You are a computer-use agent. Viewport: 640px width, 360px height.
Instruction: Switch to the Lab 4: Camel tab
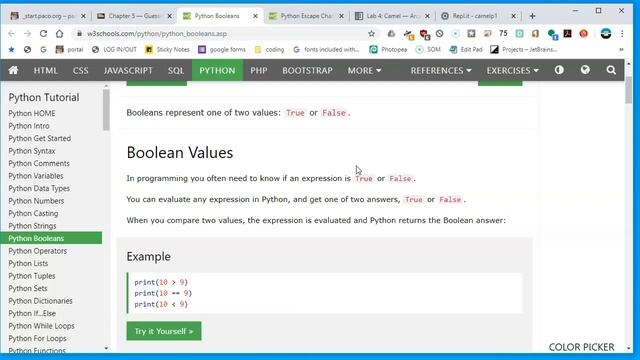[x=392, y=16]
